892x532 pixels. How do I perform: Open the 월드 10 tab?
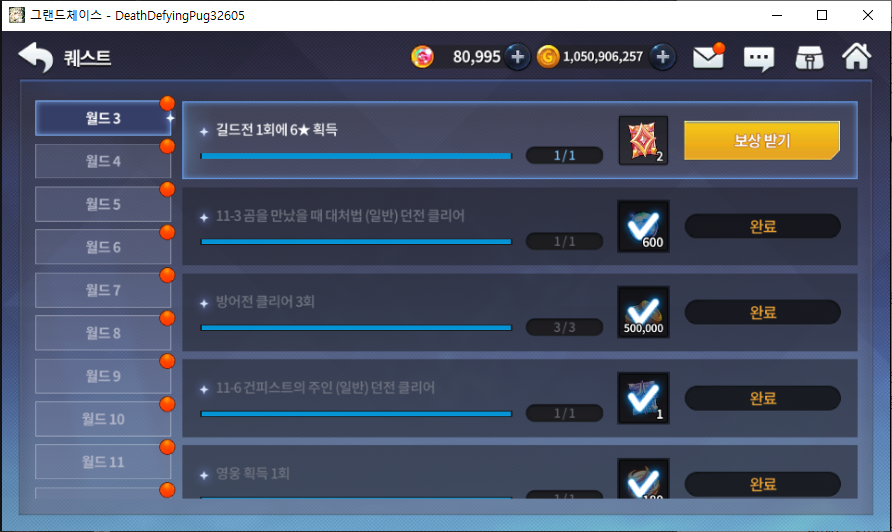[x=103, y=419]
